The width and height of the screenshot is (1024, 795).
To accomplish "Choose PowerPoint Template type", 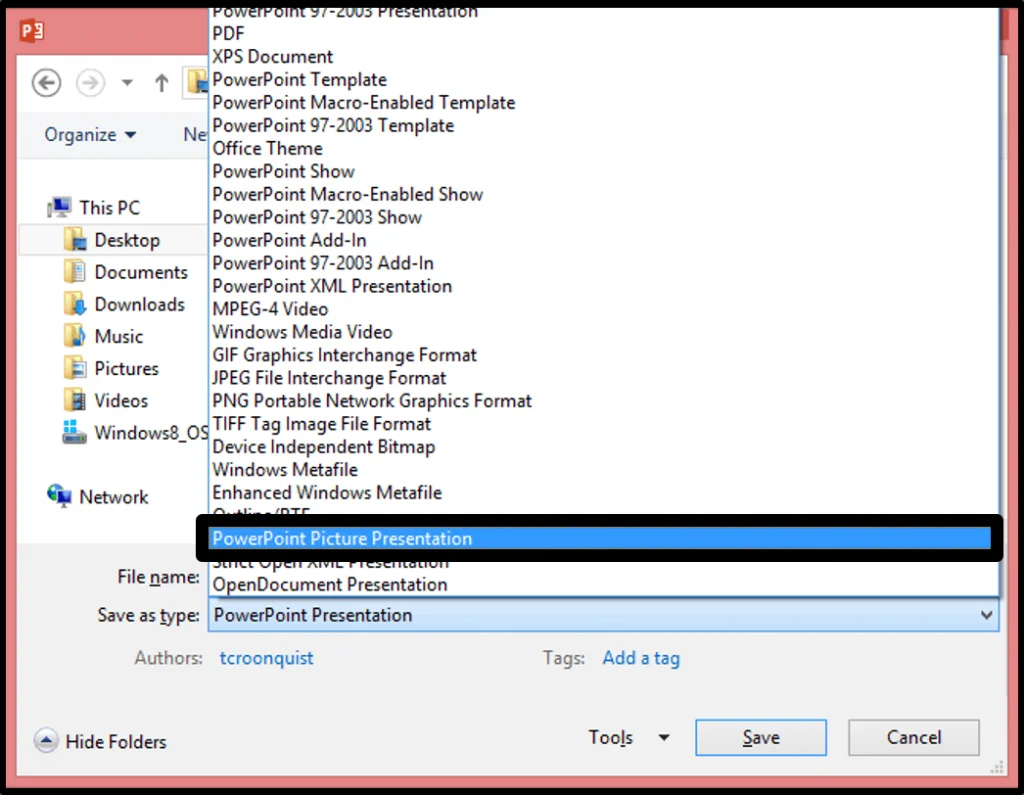I will click(603, 80).
